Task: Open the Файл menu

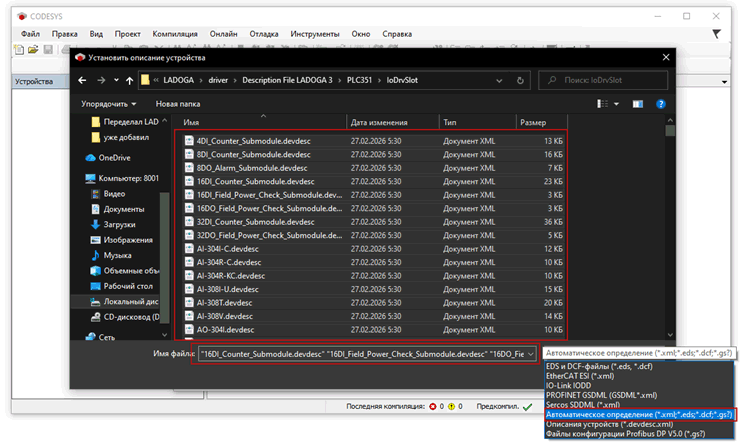Action: pos(30,34)
